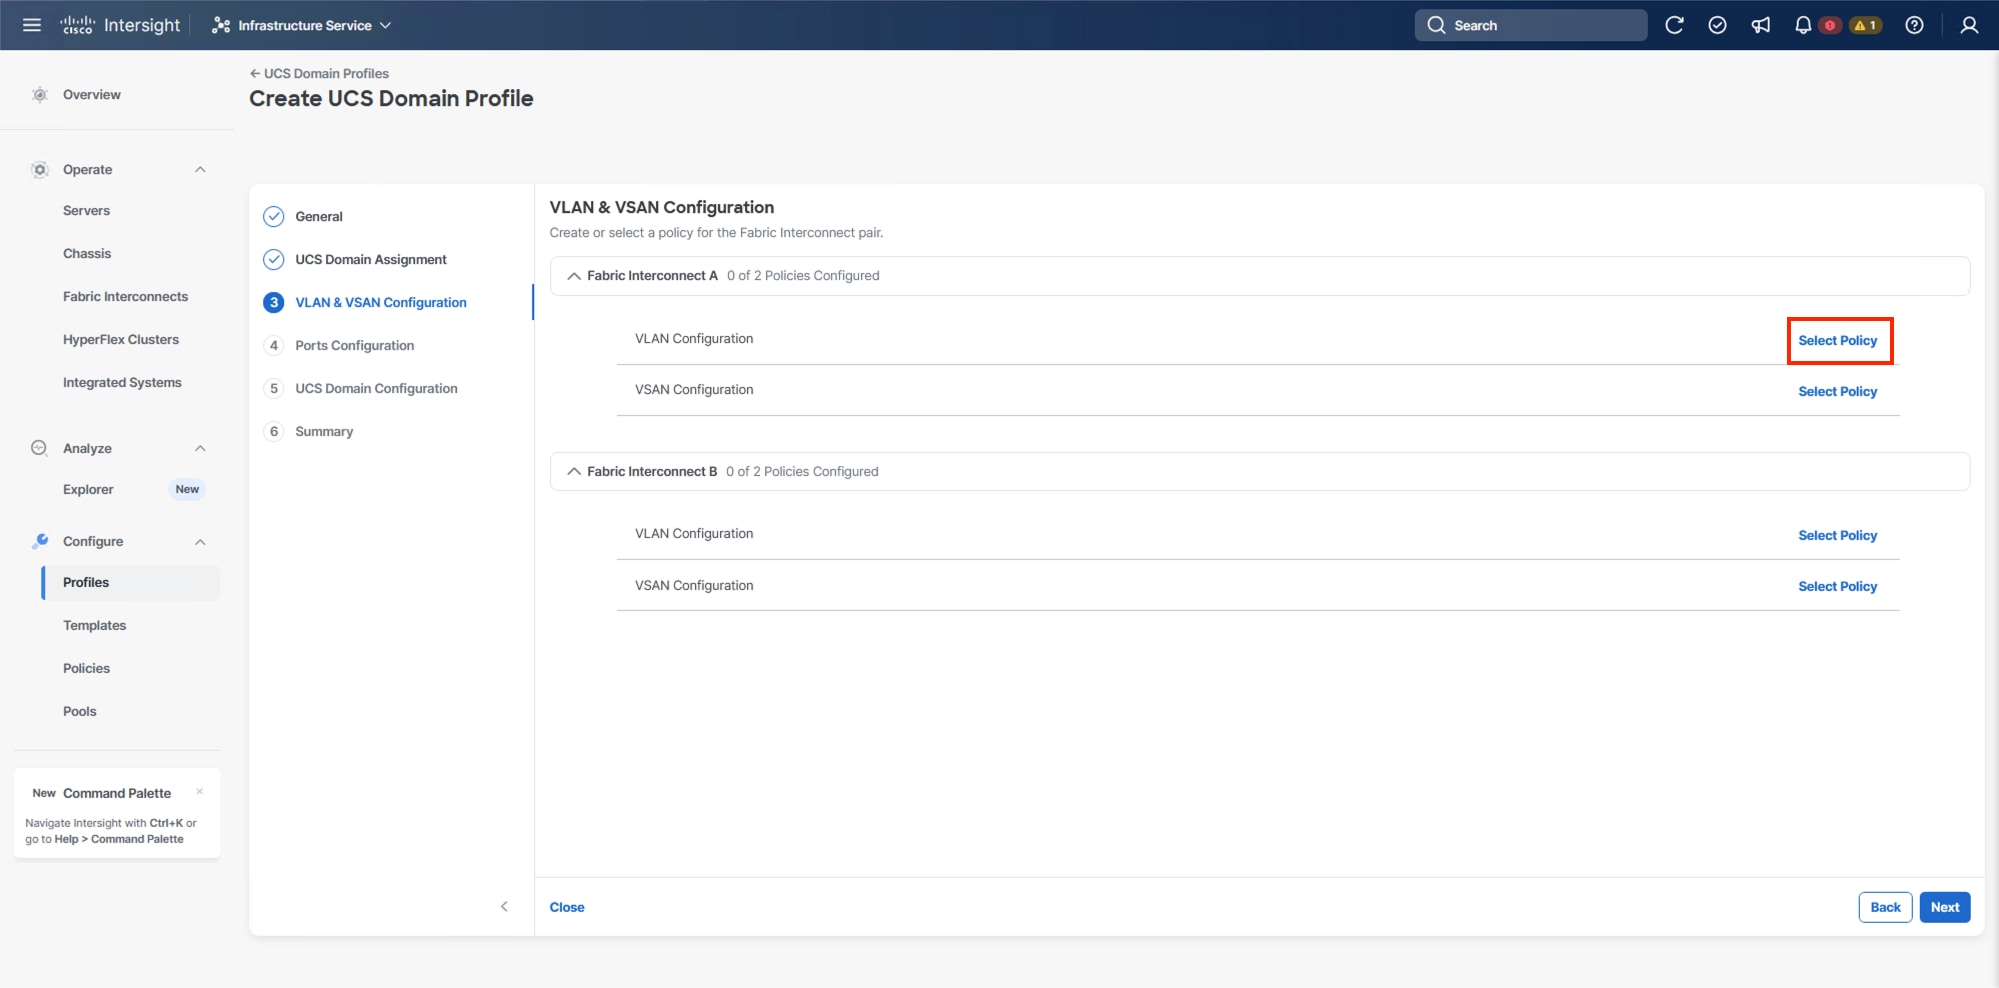This screenshot has height=988, width=1999.
Task: Open the help question mark menu
Action: 1914,25
